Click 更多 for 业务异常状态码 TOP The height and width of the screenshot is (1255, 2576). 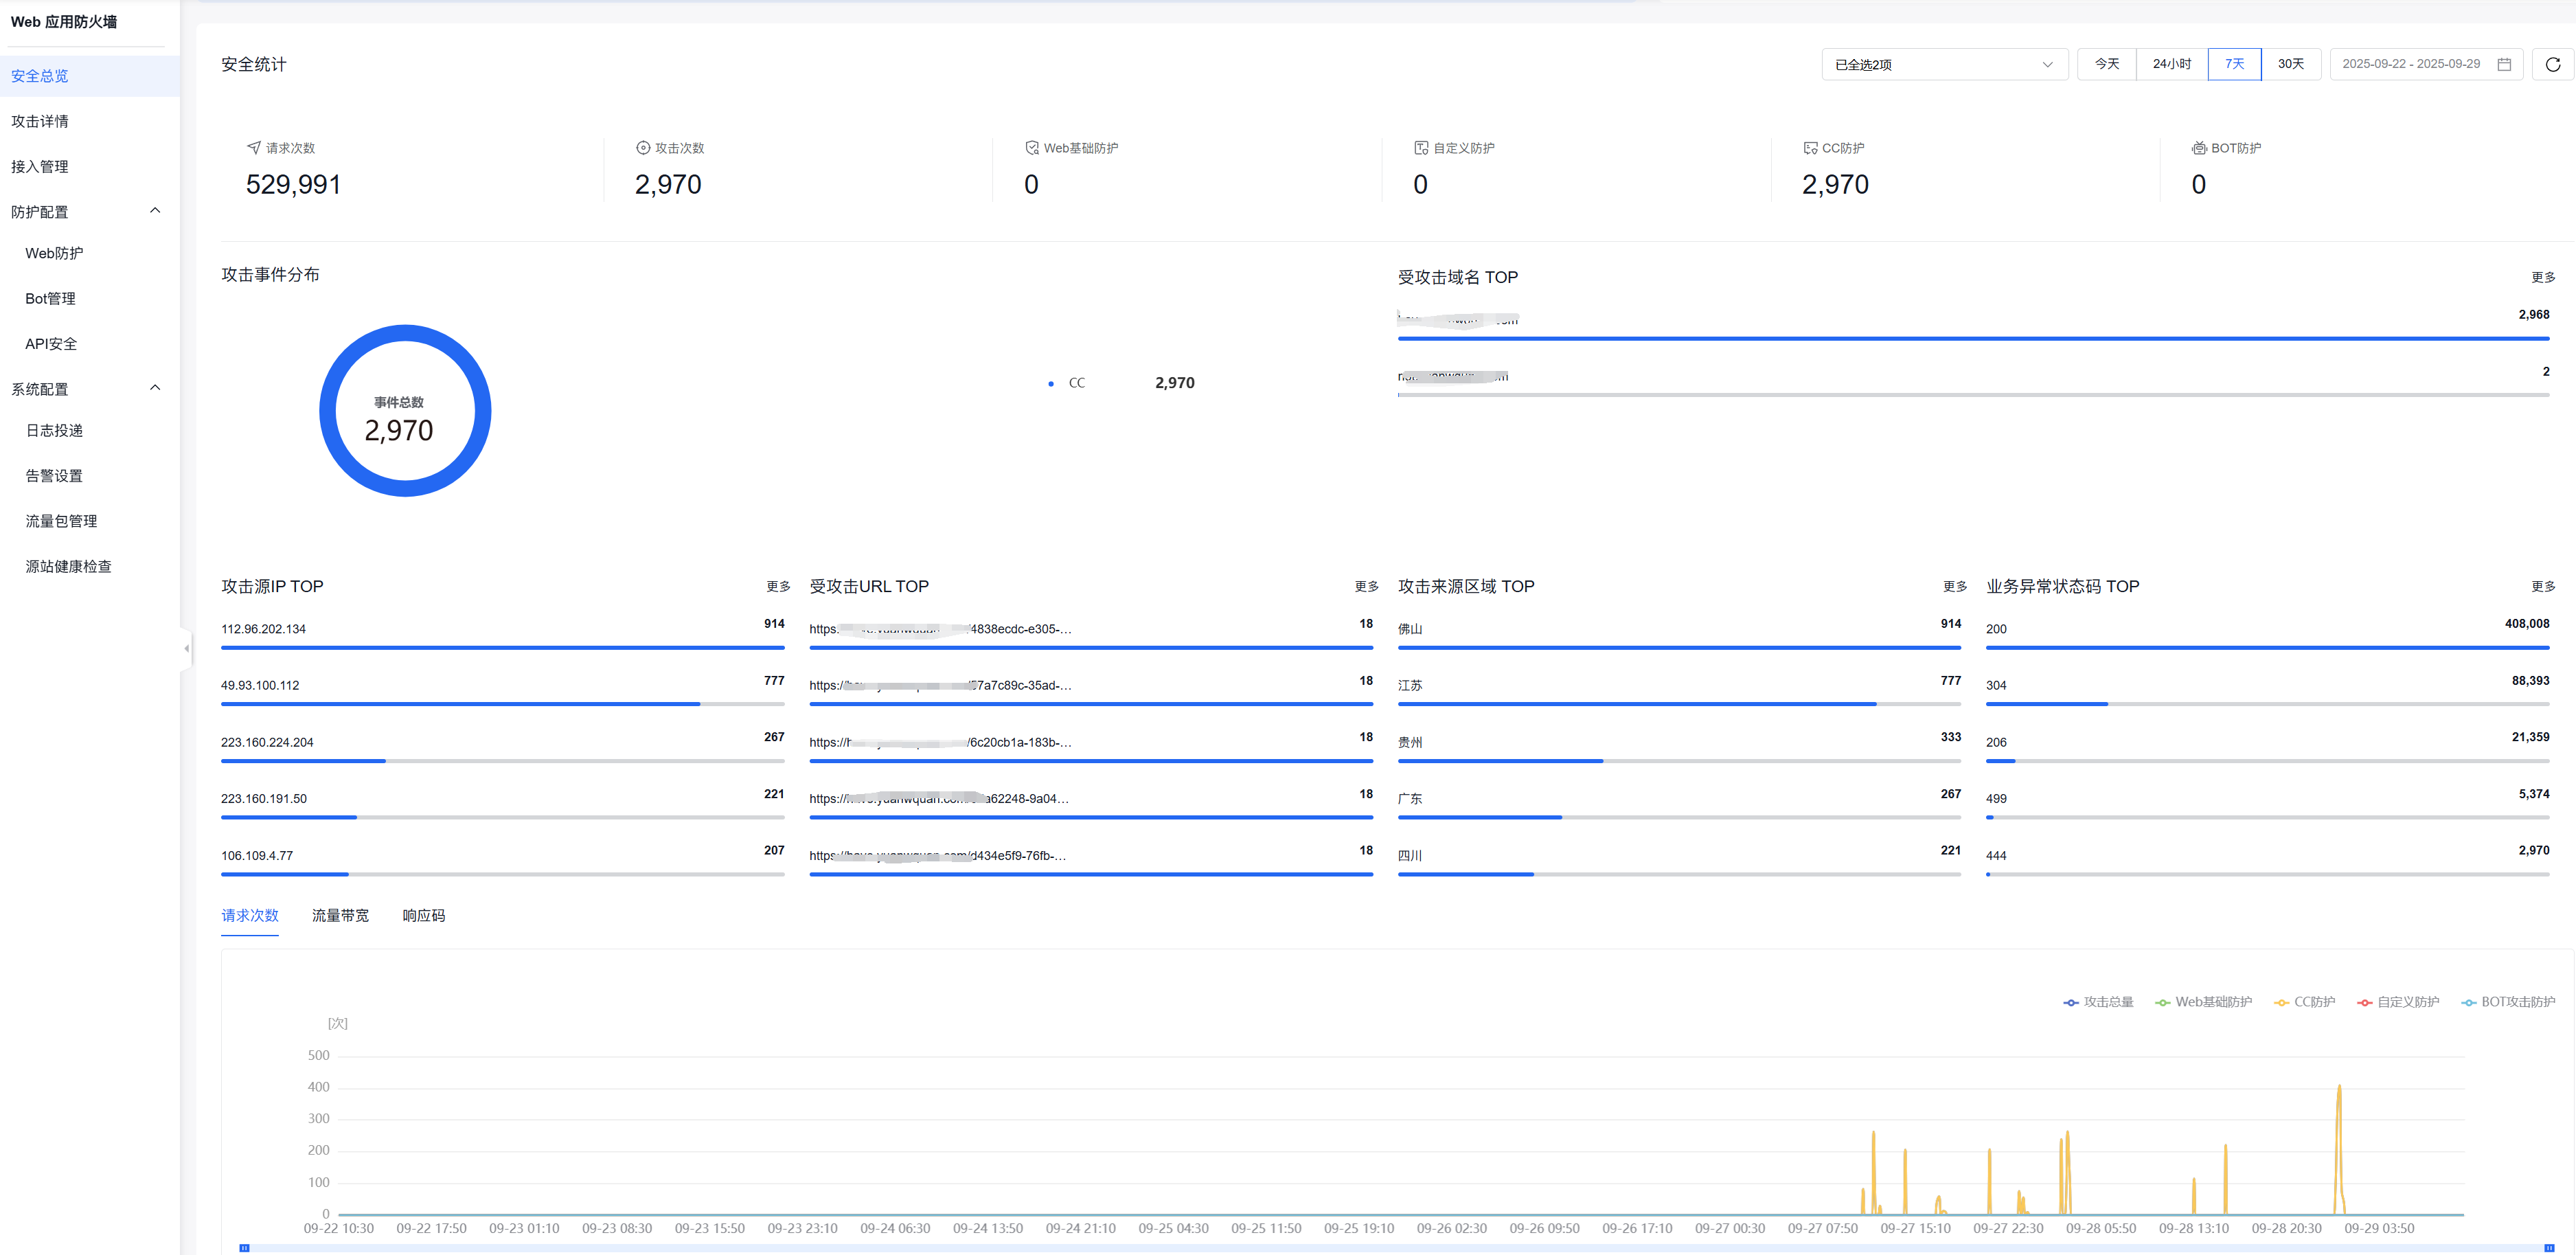(x=2543, y=586)
